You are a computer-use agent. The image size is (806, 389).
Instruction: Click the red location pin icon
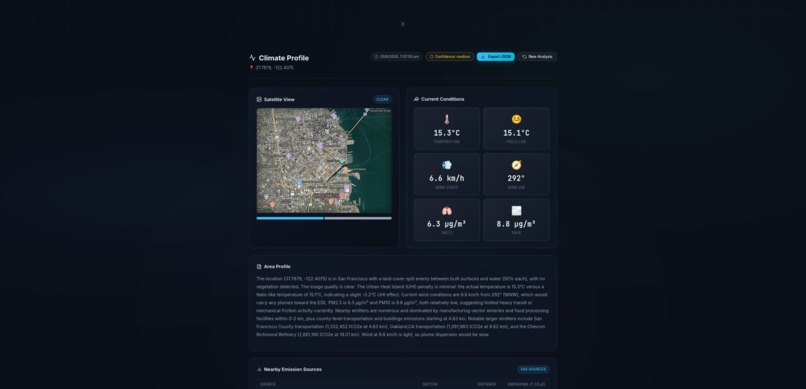pos(251,68)
